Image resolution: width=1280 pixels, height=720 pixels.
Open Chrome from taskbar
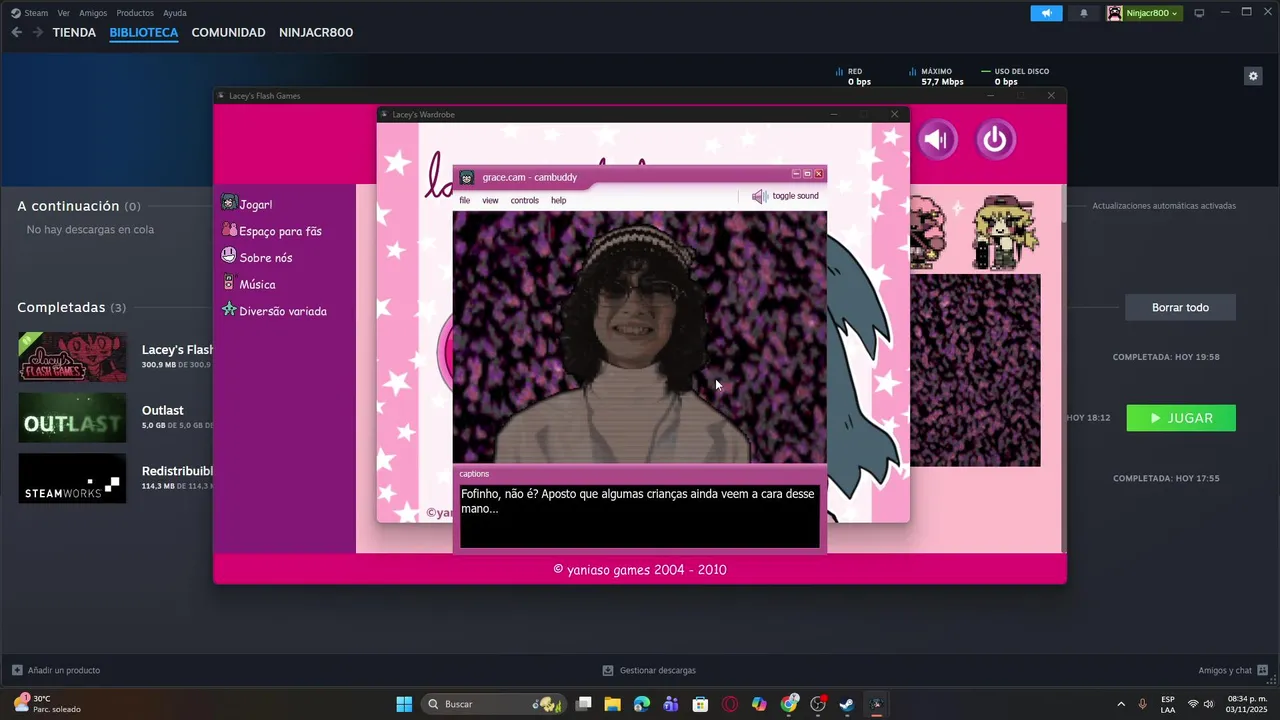pos(789,704)
